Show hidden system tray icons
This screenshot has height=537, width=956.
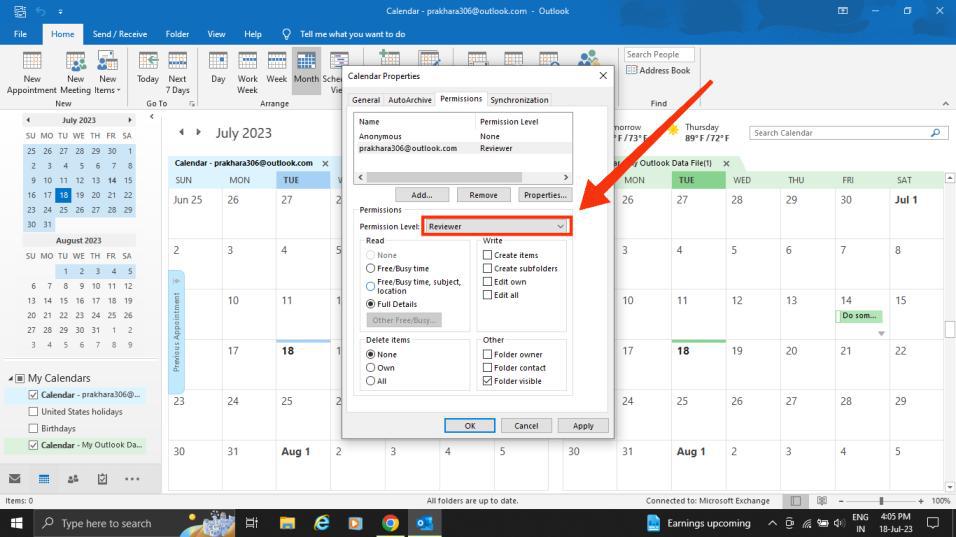(x=772, y=523)
